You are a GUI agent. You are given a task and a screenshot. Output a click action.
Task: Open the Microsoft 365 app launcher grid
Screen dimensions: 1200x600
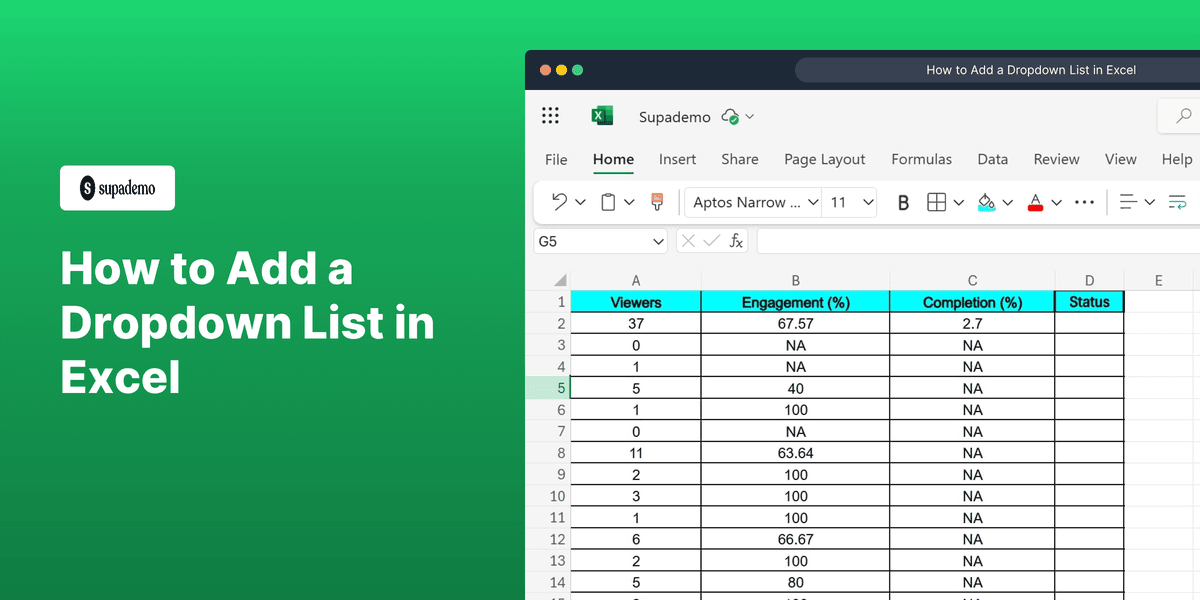pos(550,115)
